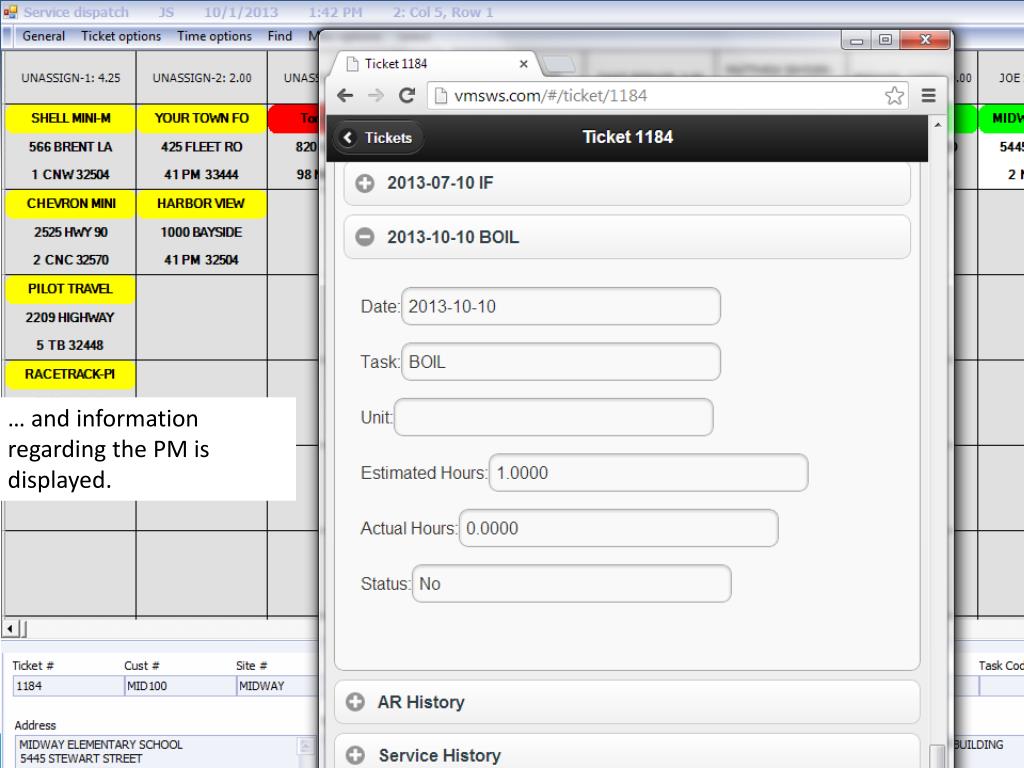Click the browser forward arrow
The image size is (1024, 768).
(x=376, y=95)
